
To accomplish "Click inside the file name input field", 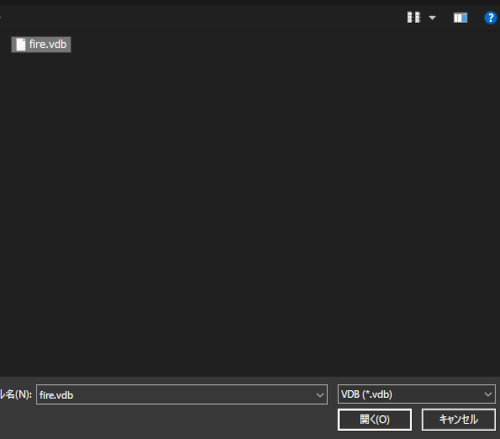I will pyautogui.click(x=182, y=395).
